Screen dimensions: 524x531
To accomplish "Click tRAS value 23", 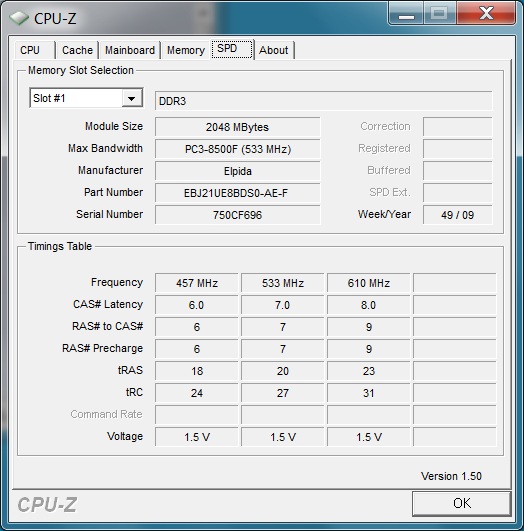I will click(369, 371).
